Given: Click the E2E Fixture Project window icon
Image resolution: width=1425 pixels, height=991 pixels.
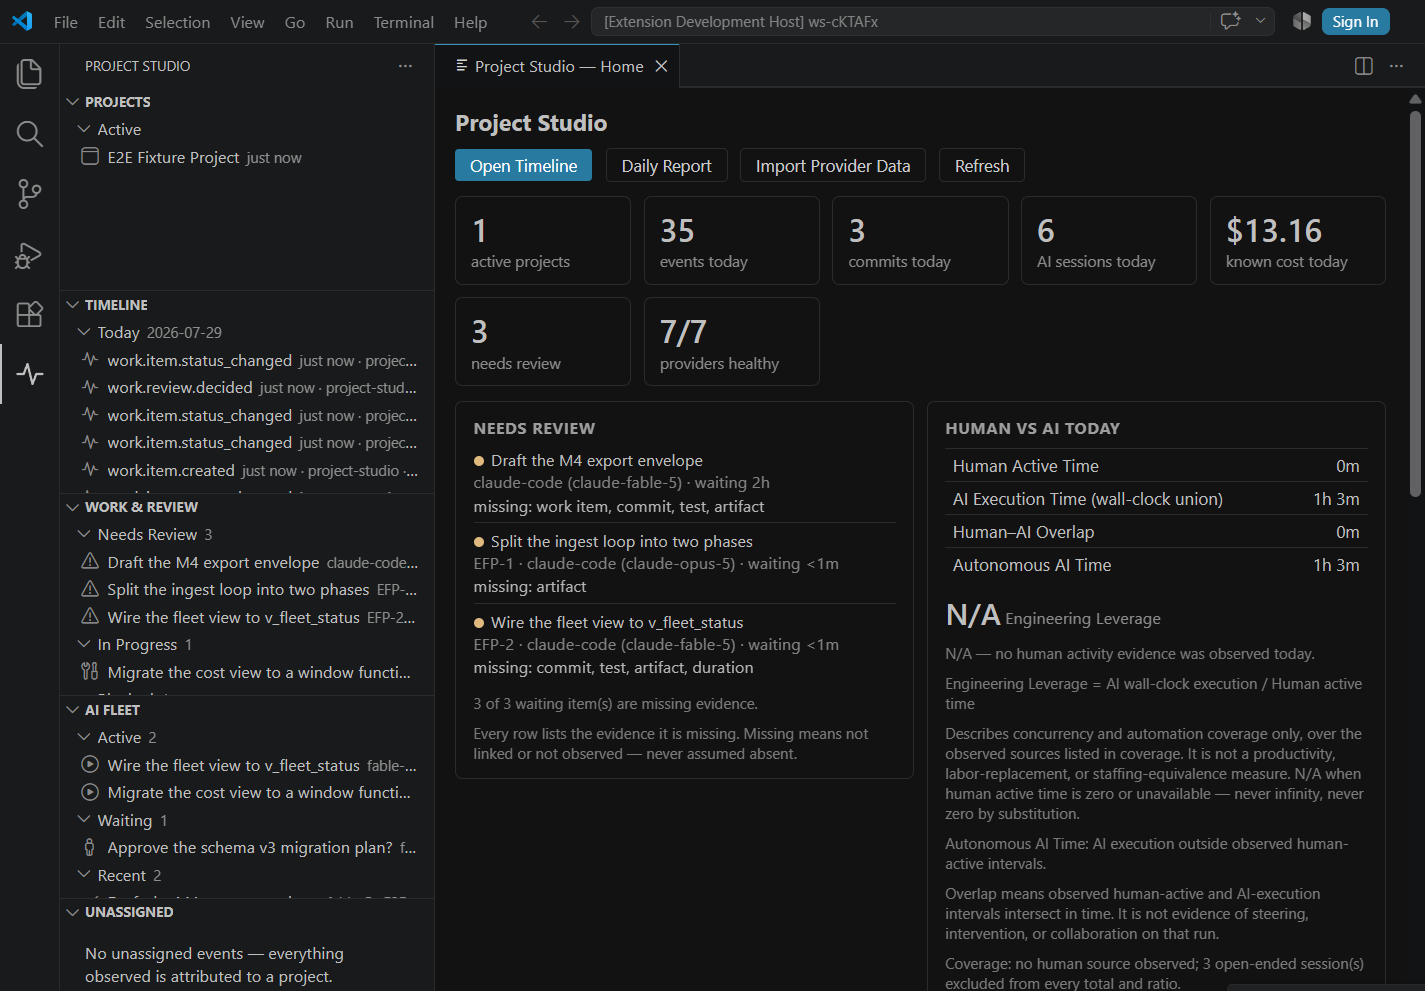Looking at the screenshot, I should (x=90, y=157).
